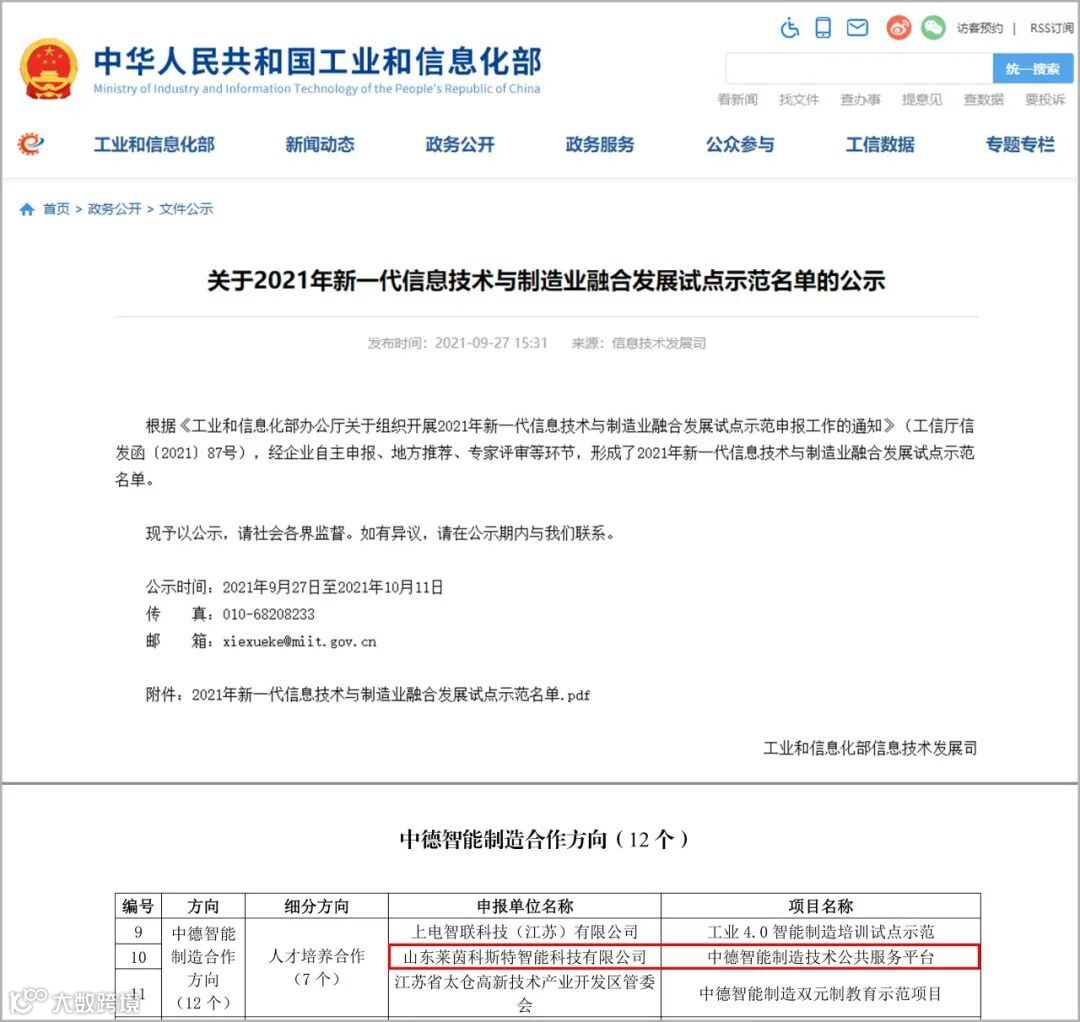The width and height of the screenshot is (1080, 1022).
Task: Open 专题专栏 navigation menu
Action: pyautogui.click(x=1020, y=145)
